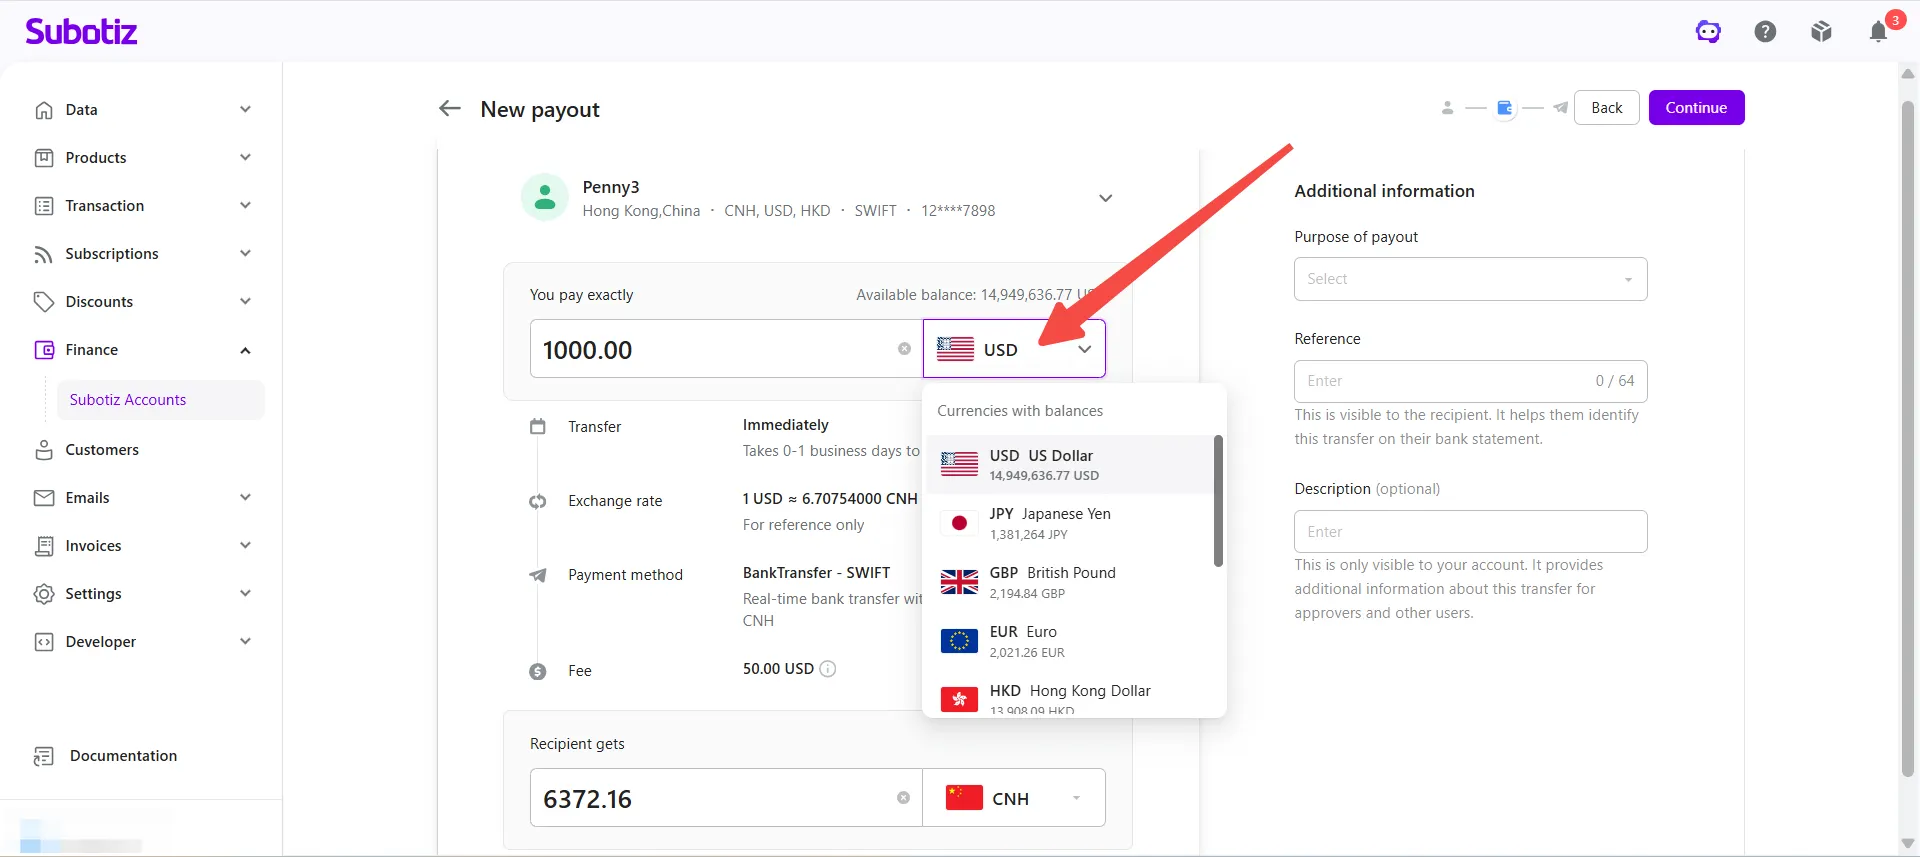Click the Back button
This screenshot has width=1920, height=857.
pos(1607,108)
